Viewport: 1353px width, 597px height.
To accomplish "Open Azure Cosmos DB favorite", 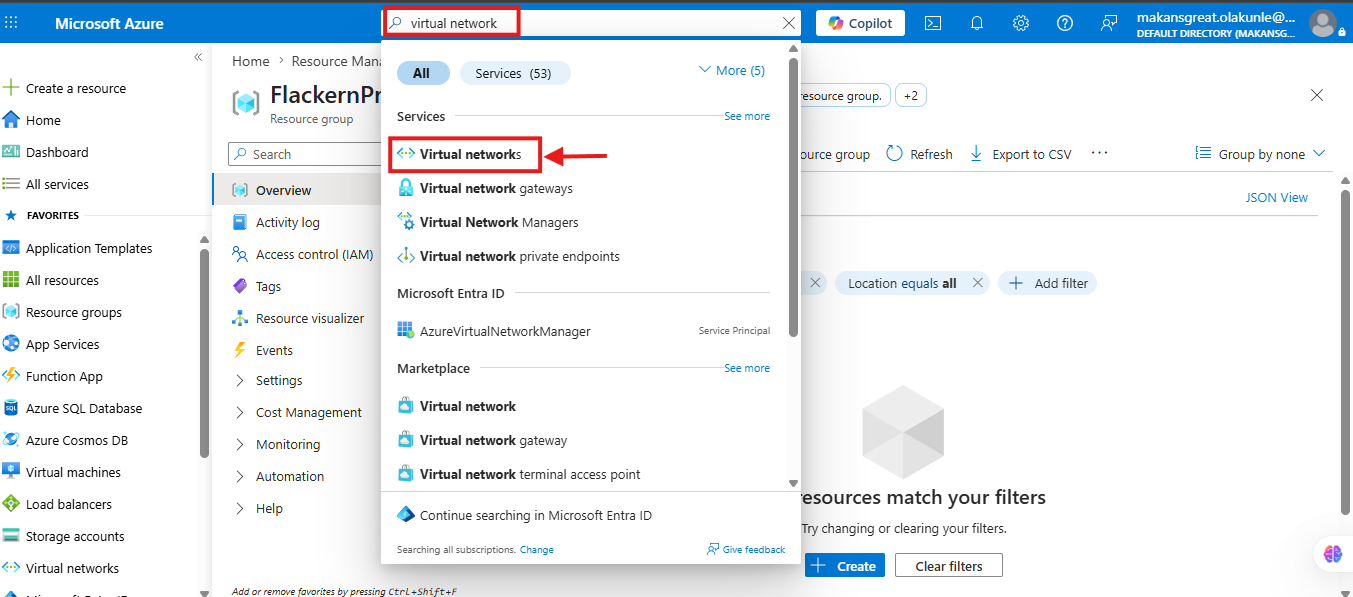I will pos(66,440).
